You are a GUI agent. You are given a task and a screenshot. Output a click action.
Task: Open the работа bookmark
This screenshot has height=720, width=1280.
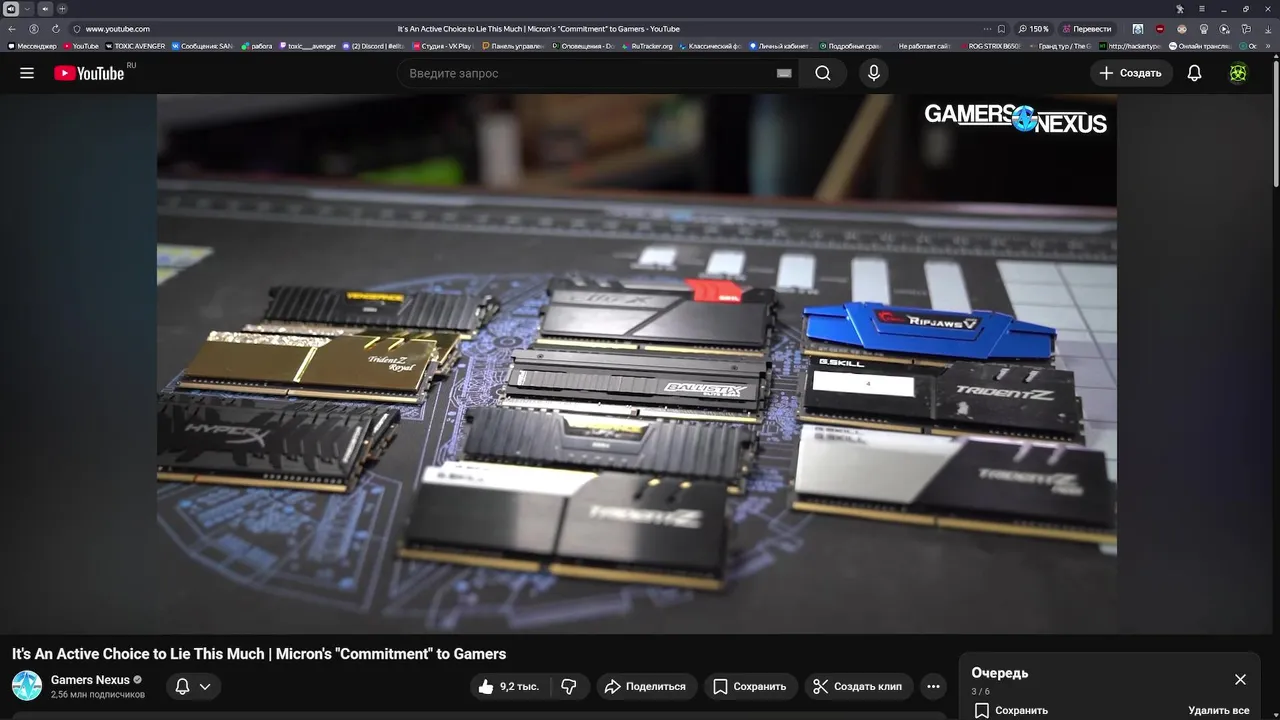pyautogui.click(x=257, y=46)
